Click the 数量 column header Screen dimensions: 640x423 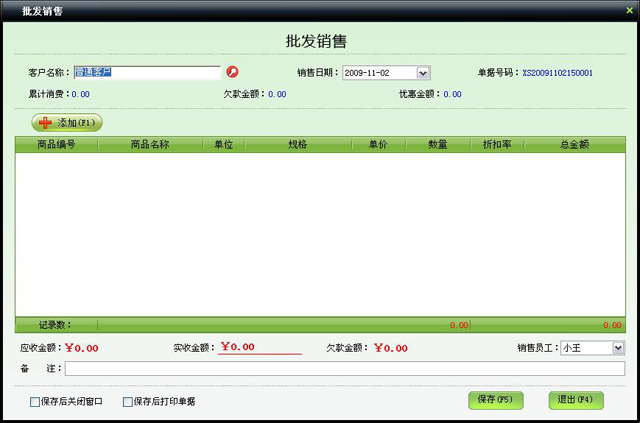tap(437, 145)
